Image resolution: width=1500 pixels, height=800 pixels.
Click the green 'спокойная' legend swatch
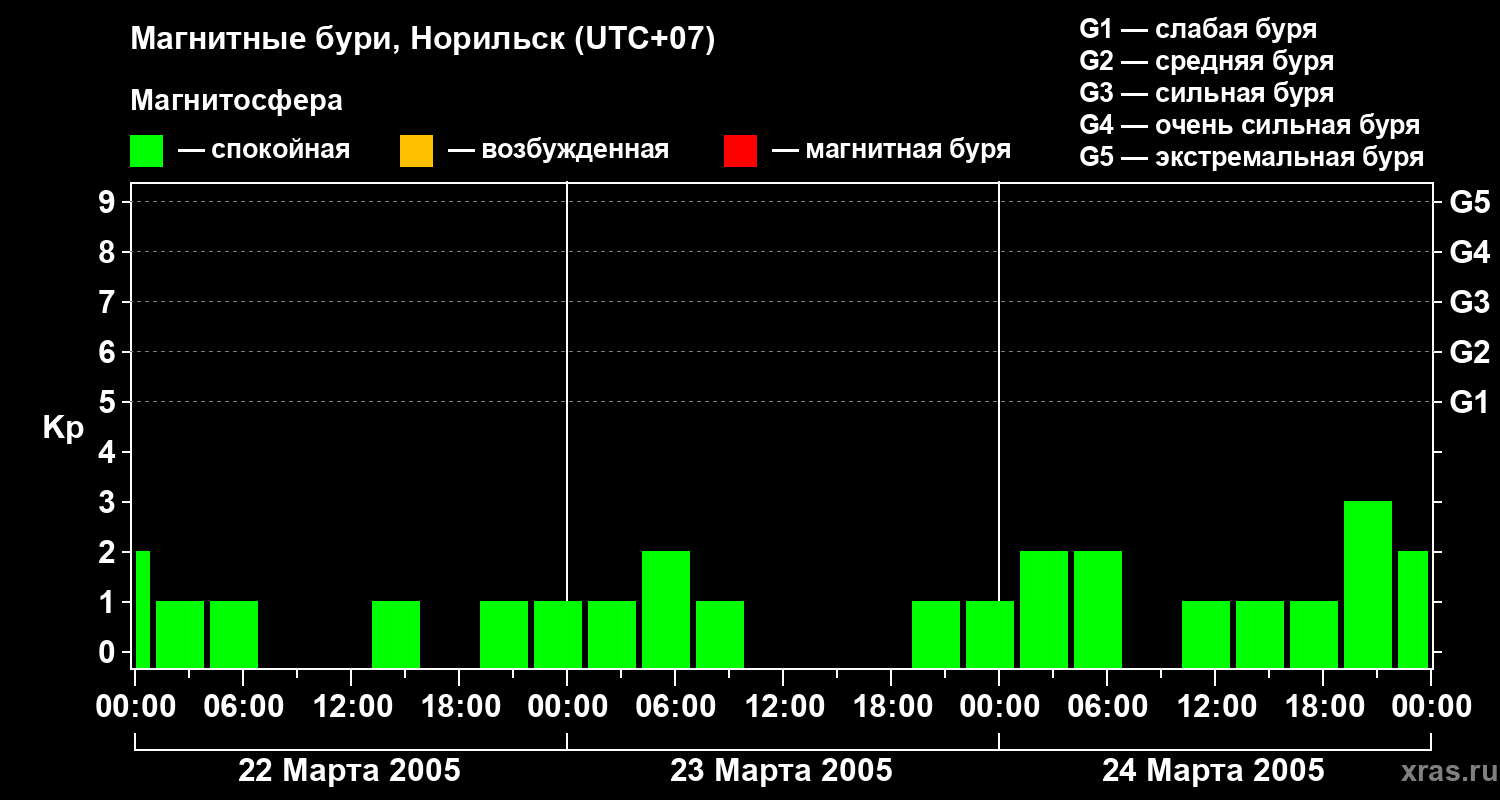pyautogui.click(x=146, y=150)
